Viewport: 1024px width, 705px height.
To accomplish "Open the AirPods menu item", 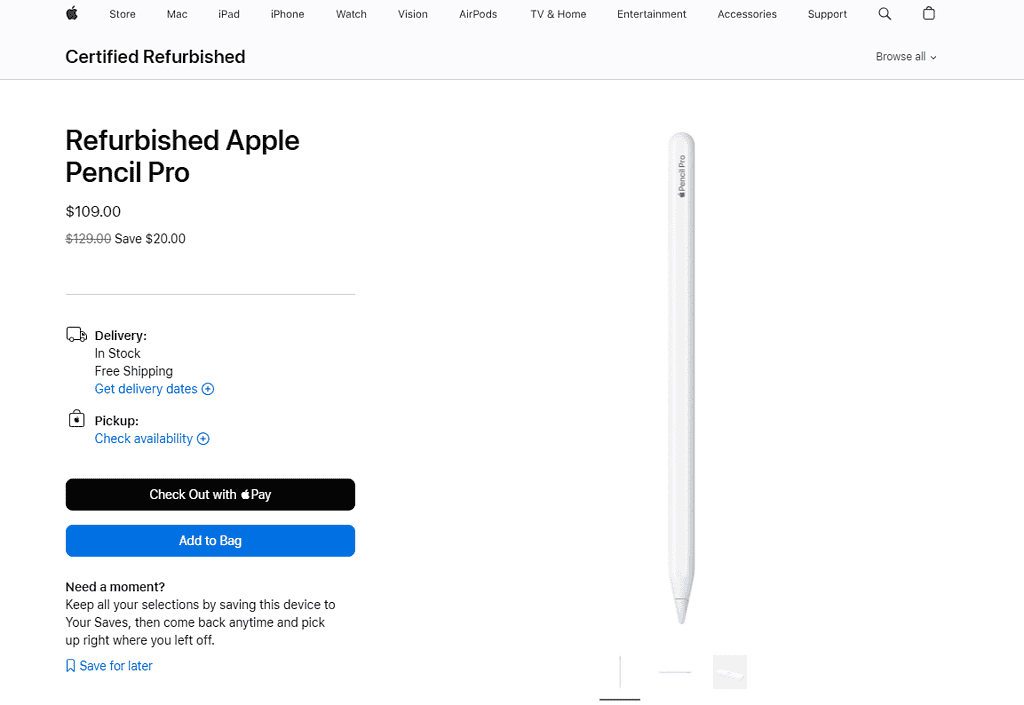I will point(477,14).
